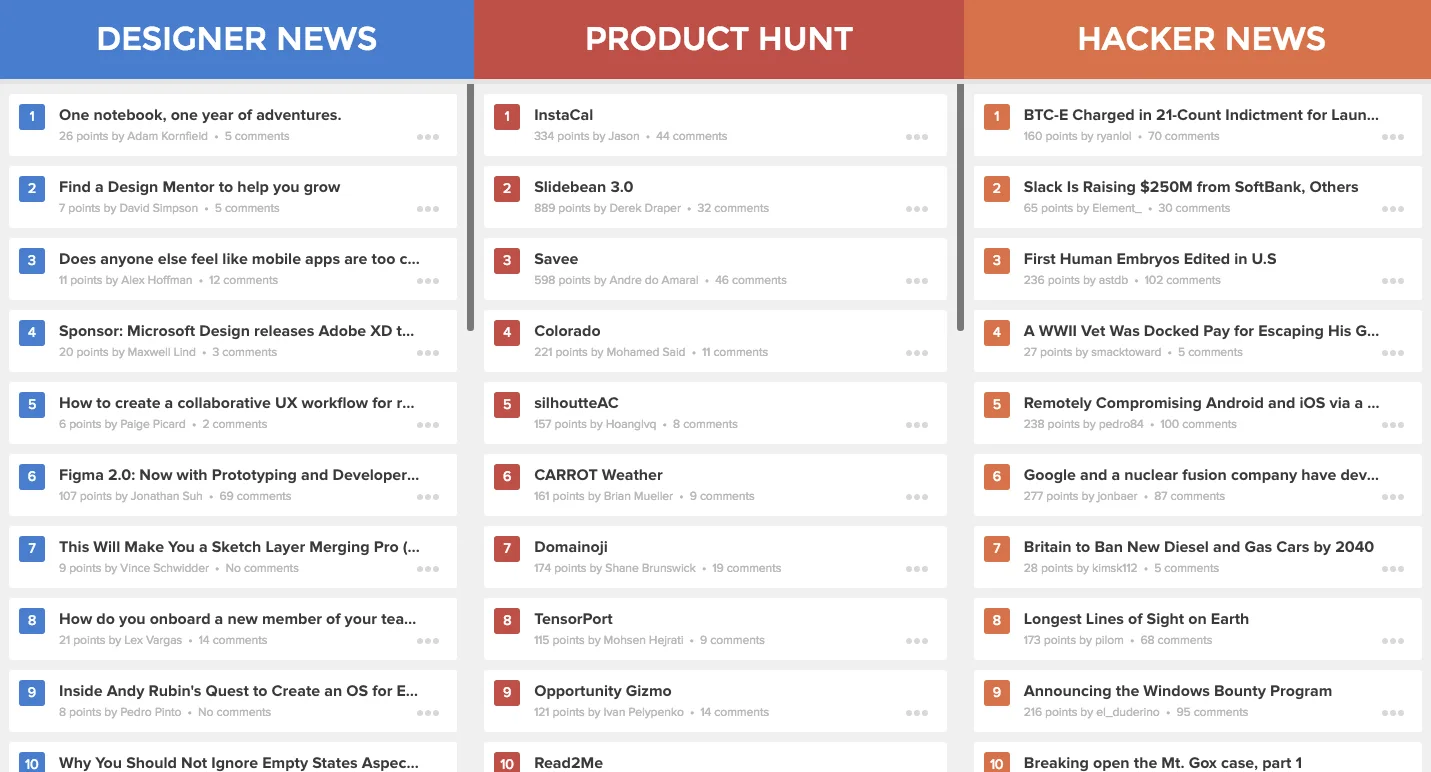
Task: Click the Designer News column scrollbar
Action: pos(470,207)
